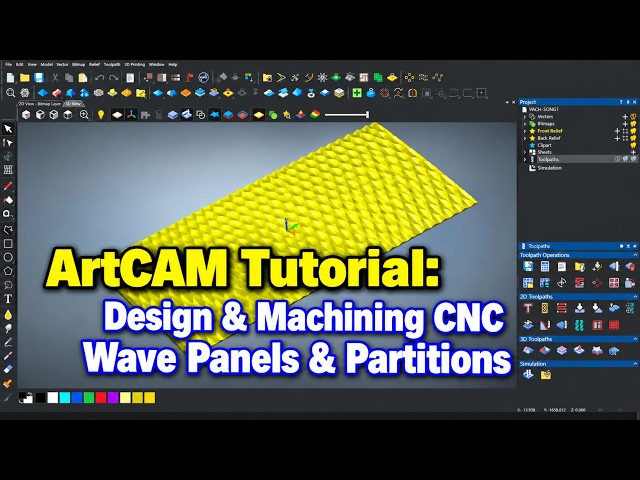The width and height of the screenshot is (640, 480).
Task: Expand the Bitmaps tree node
Action: (525, 124)
